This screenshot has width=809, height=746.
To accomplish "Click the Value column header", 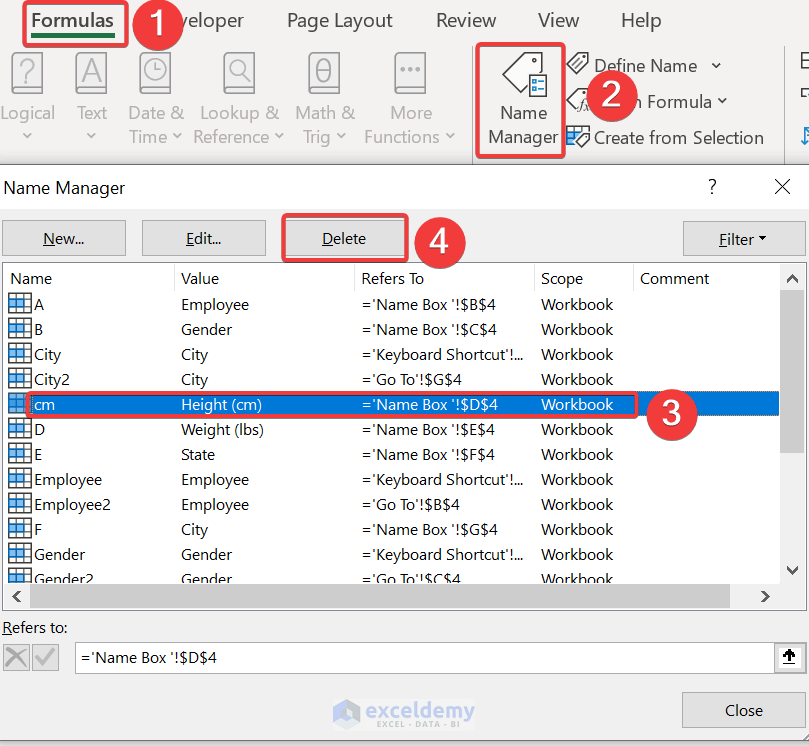I will (x=265, y=279).
